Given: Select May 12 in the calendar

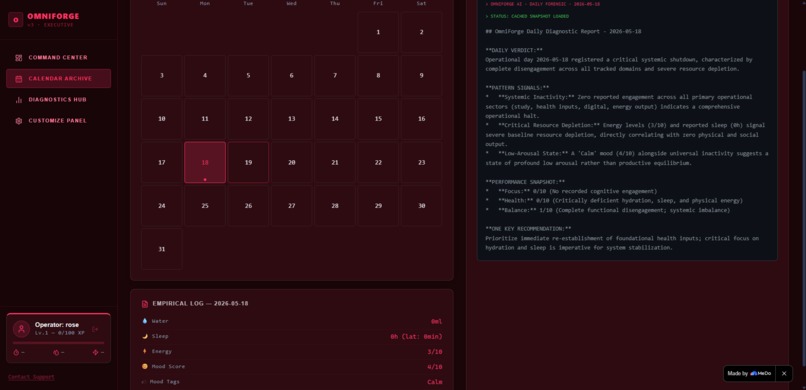Looking at the screenshot, I should click(248, 119).
